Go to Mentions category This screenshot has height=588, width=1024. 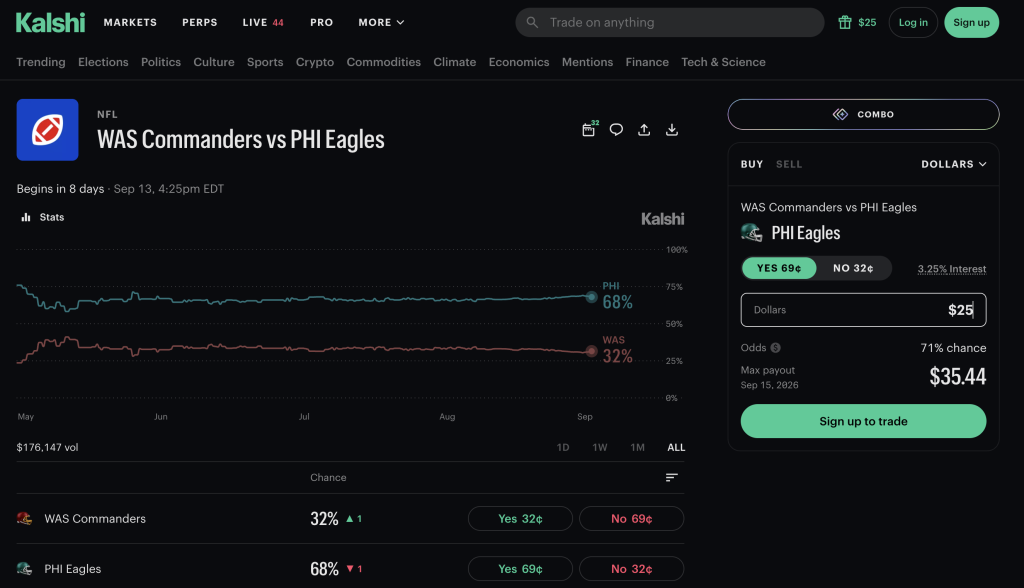point(587,62)
